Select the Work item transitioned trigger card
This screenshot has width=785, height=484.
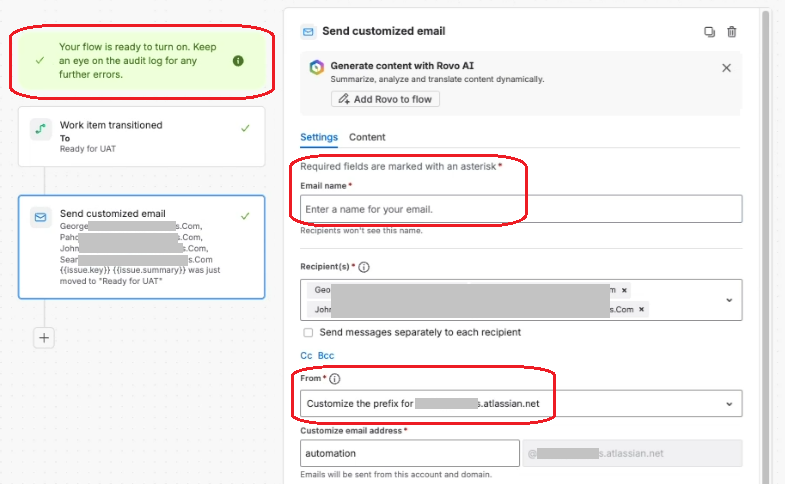click(142, 136)
